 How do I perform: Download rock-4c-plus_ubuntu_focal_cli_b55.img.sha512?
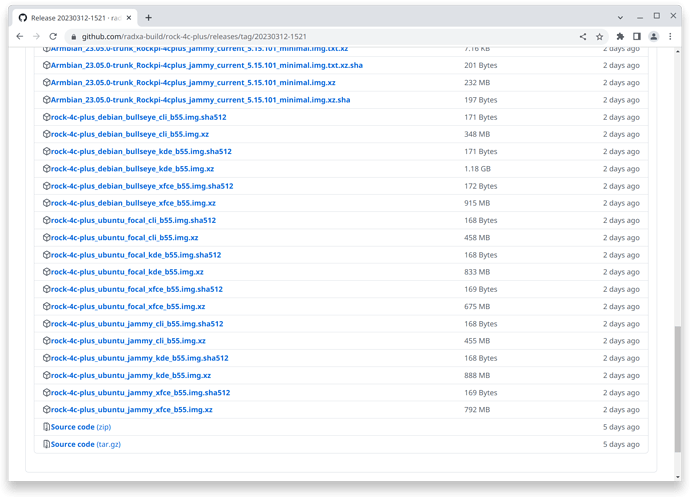[133, 220]
